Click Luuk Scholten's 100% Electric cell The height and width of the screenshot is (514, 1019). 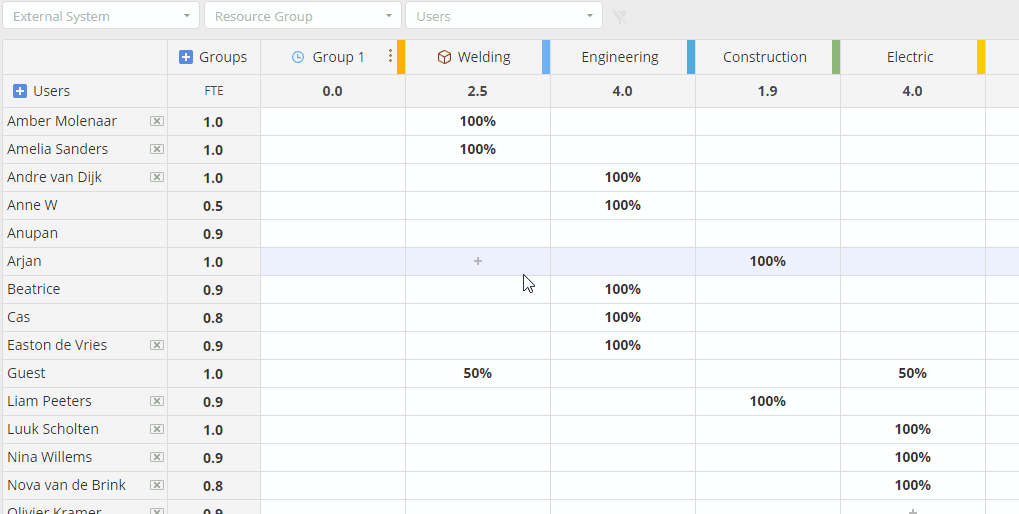tap(912, 429)
